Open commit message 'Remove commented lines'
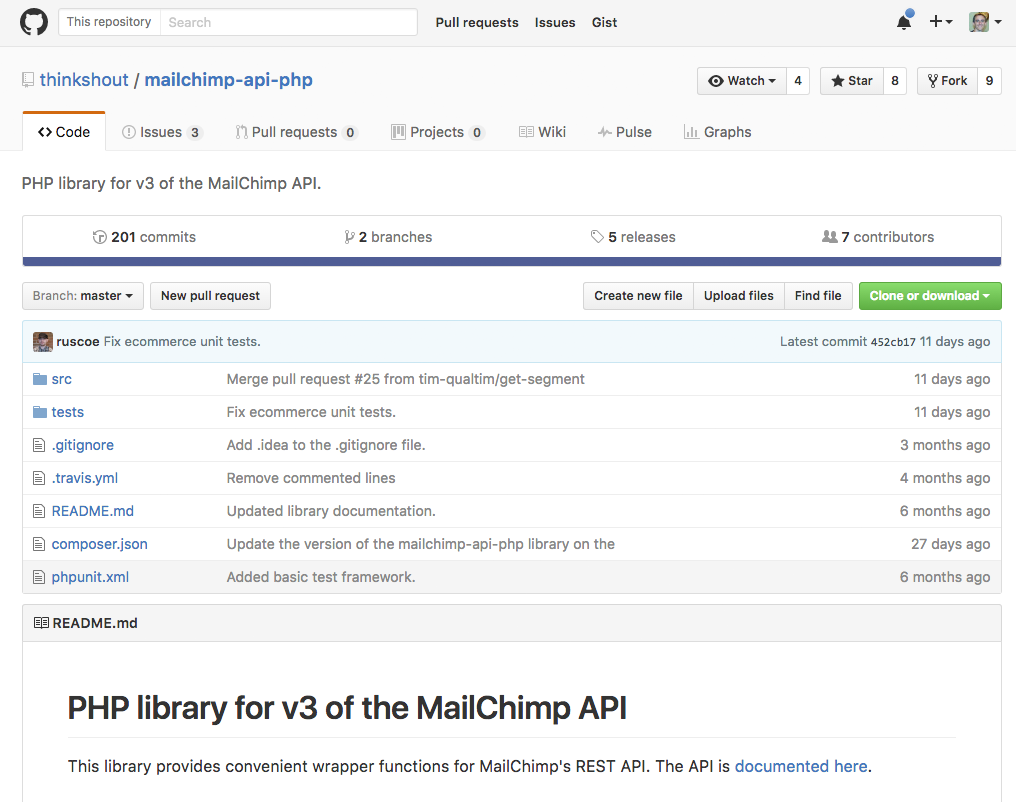The height and width of the screenshot is (802, 1016). pyautogui.click(x=311, y=478)
